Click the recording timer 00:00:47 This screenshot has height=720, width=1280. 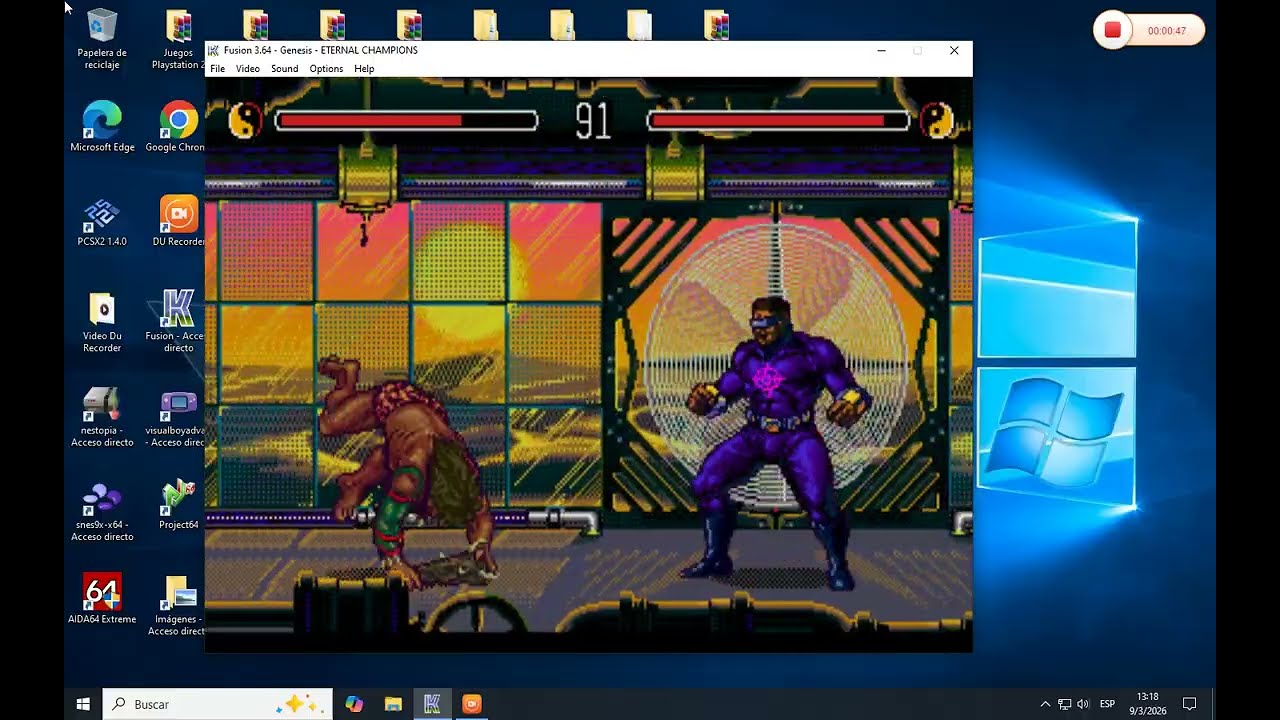coord(1166,31)
